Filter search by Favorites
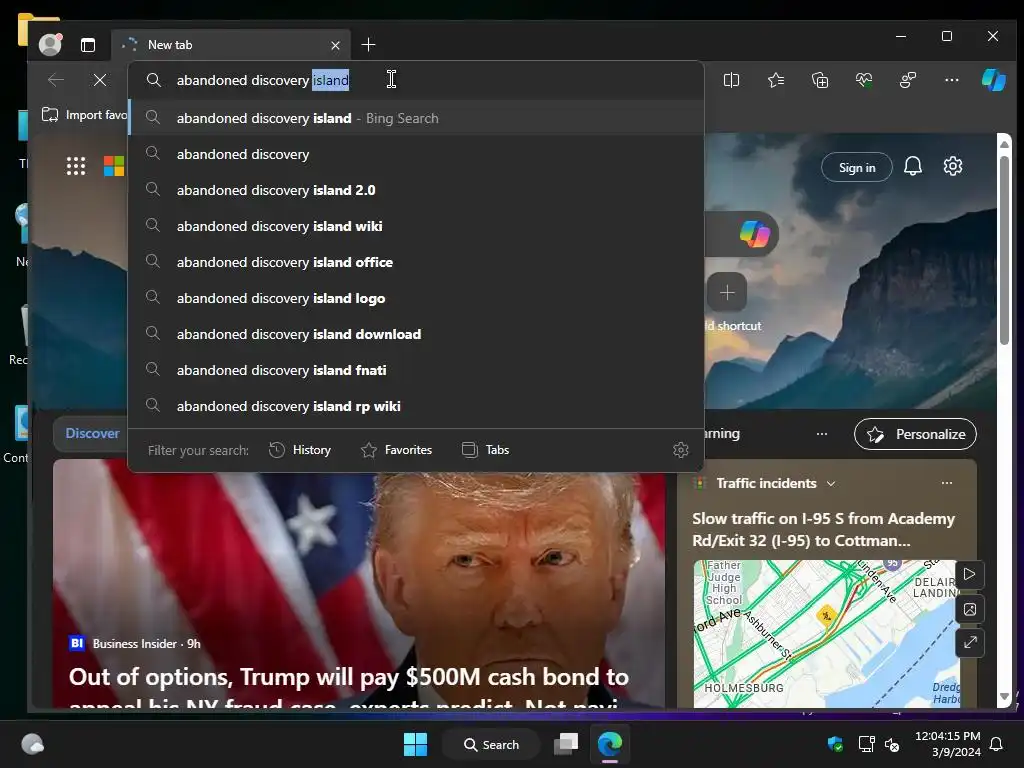The width and height of the screenshot is (1024, 768). click(x=396, y=450)
